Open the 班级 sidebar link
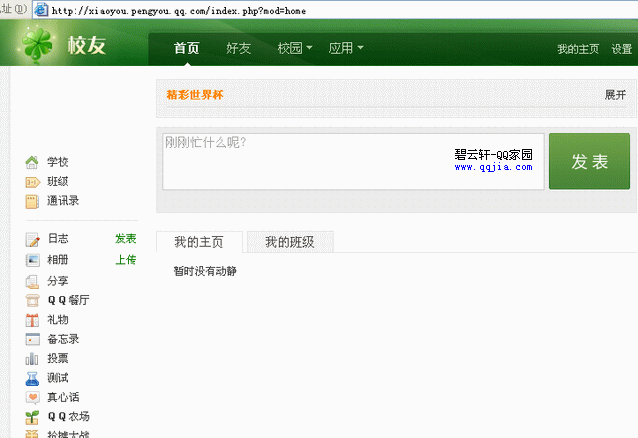Viewport: 638px width, 438px height. 58,182
